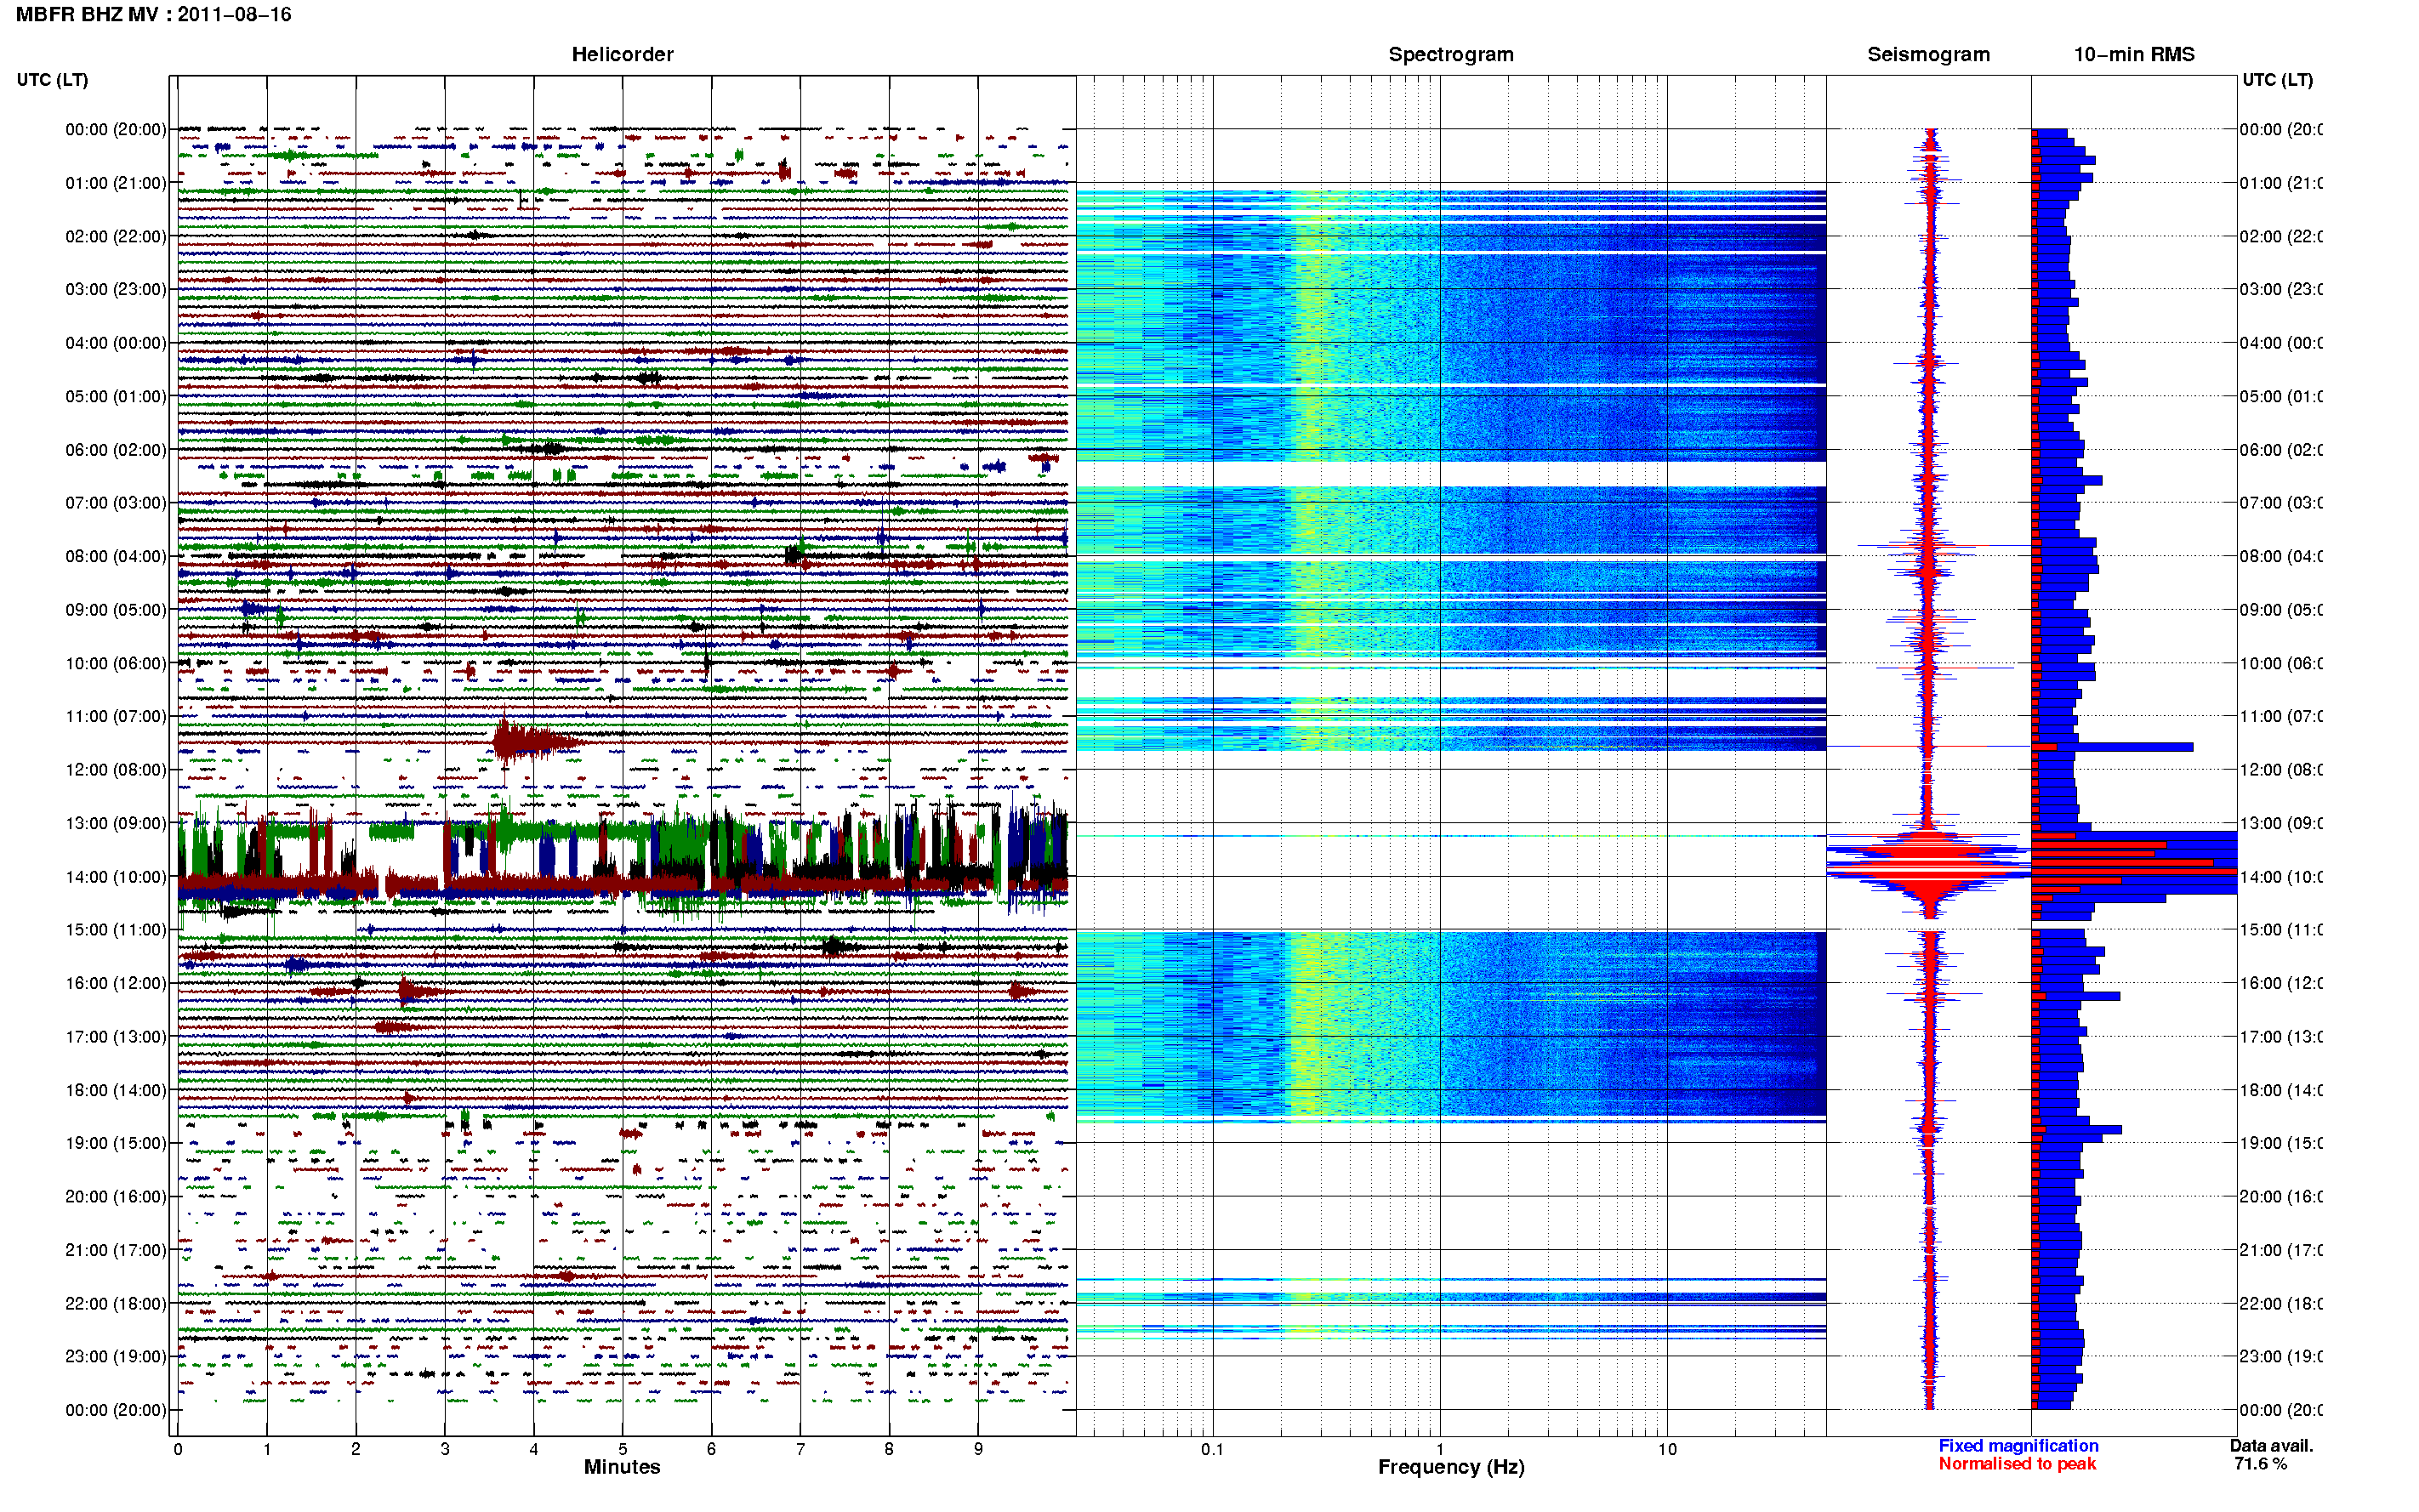Click the red Normalised to peak legend text

[2017, 1464]
